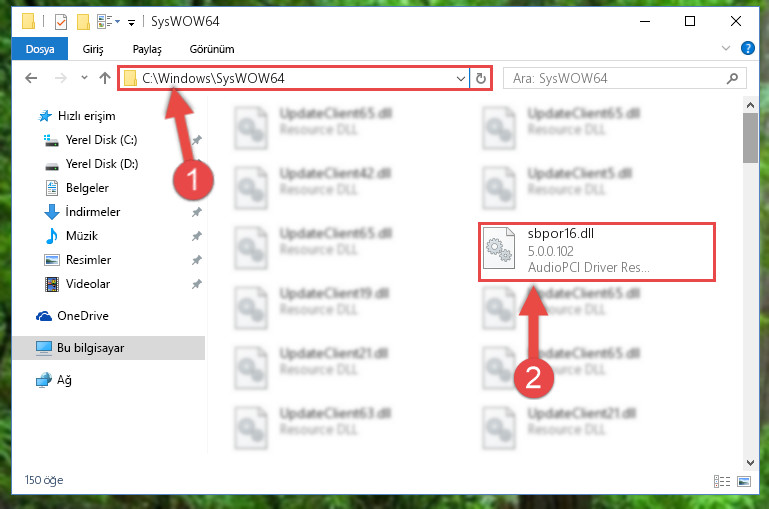Expand the address bar history dropdown

461,78
